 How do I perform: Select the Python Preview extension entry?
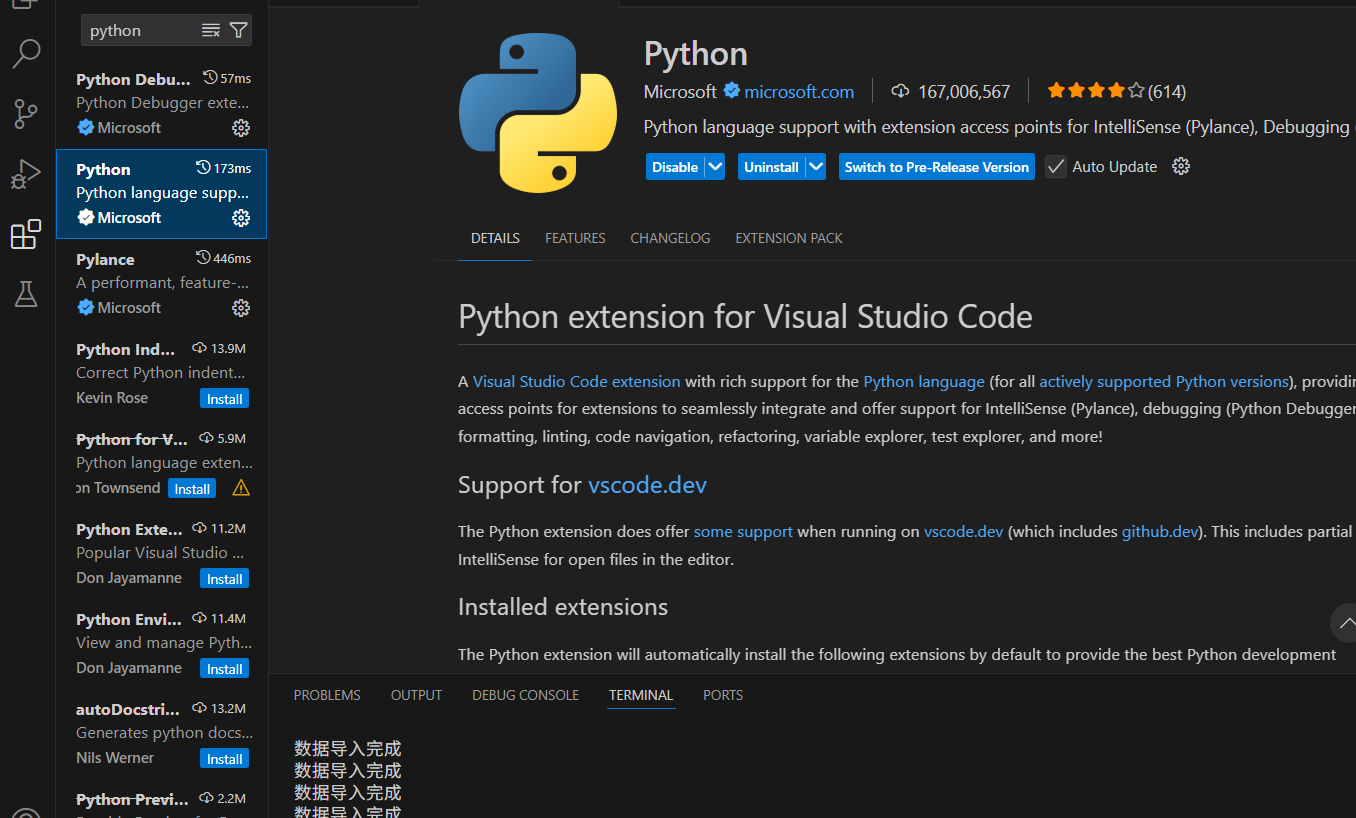(161, 800)
